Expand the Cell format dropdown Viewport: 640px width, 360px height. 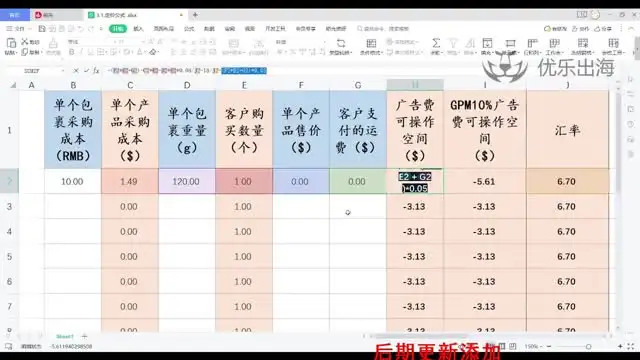pos(510,52)
